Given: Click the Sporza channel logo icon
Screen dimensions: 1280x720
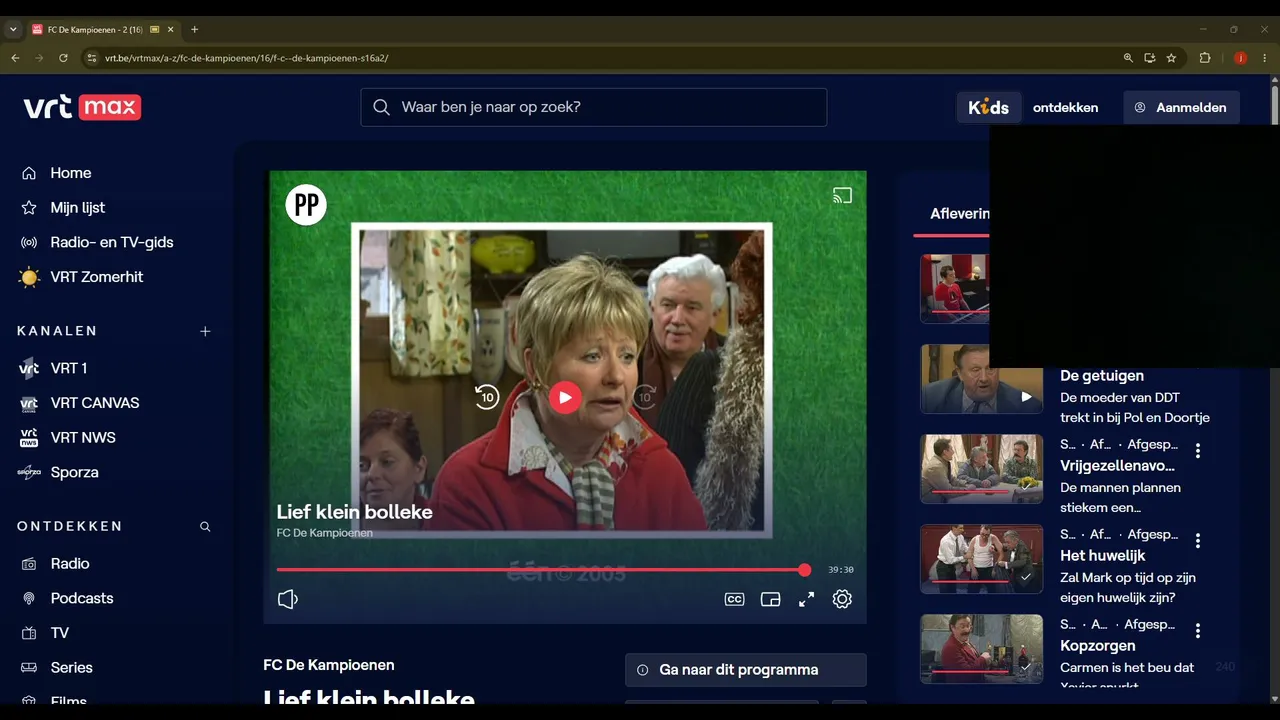Looking at the screenshot, I should 29,472.
